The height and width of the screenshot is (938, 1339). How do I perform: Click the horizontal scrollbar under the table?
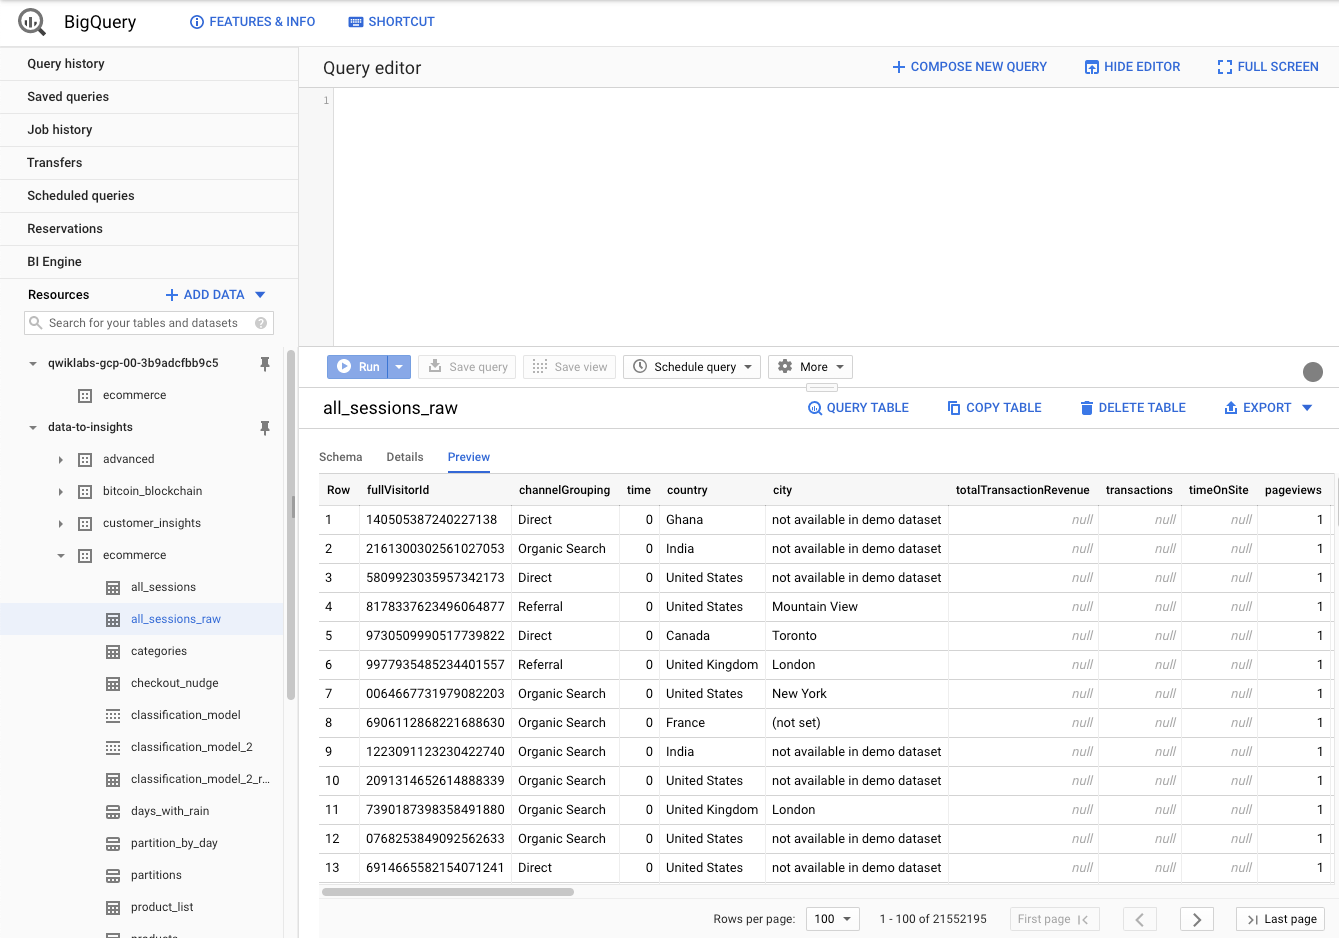point(448,892)
